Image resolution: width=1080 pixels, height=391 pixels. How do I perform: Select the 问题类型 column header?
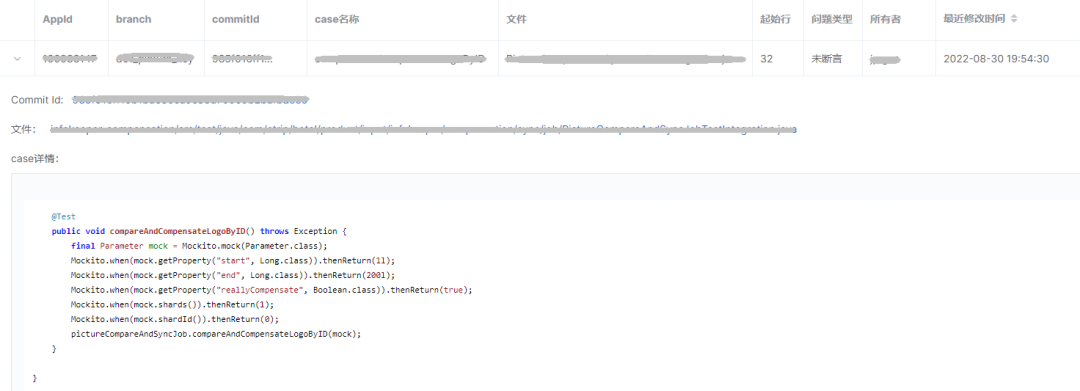tap(832, 19)
